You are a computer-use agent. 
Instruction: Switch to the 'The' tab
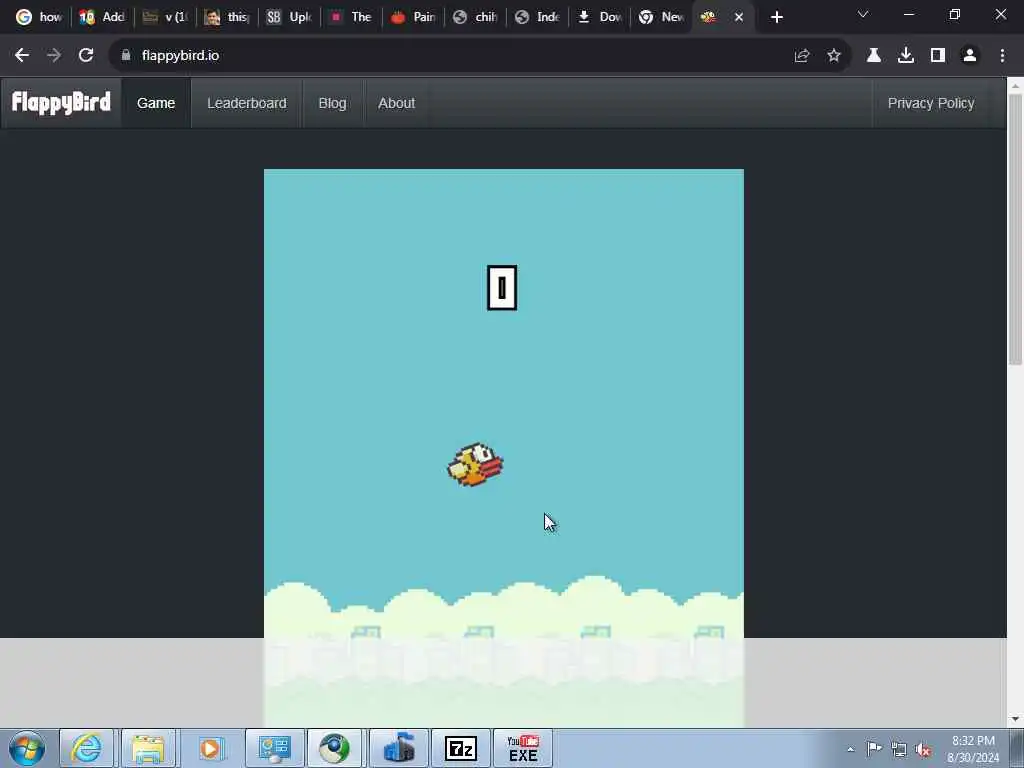click(350, 17)
